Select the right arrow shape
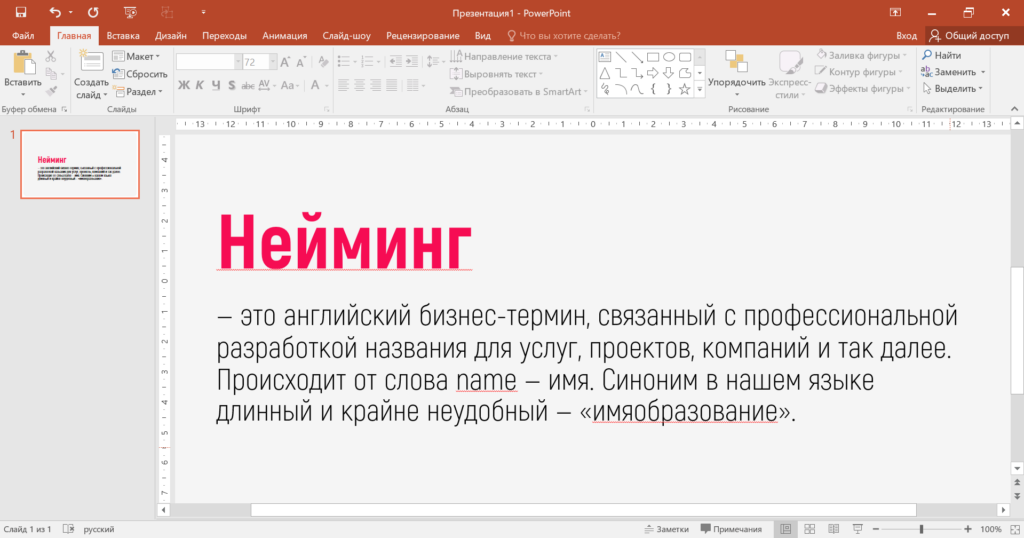Screen dimensions: 1024x538 [x=652, y=73]
